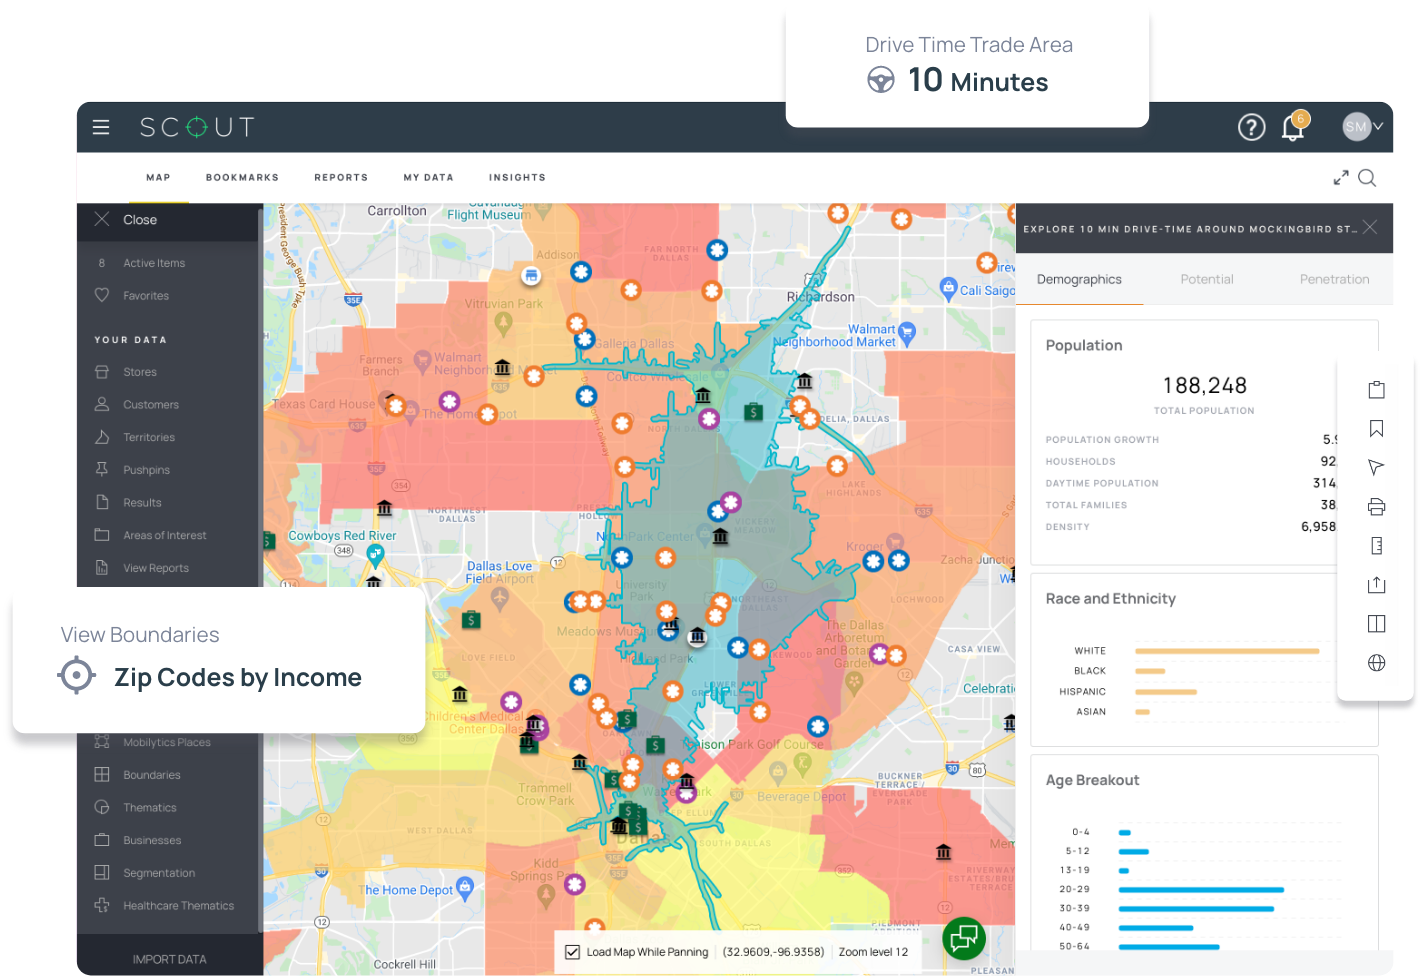1423x976 pixels.
Task: Expand the Boundaries sidebar section
Action: tap(151, 775)
